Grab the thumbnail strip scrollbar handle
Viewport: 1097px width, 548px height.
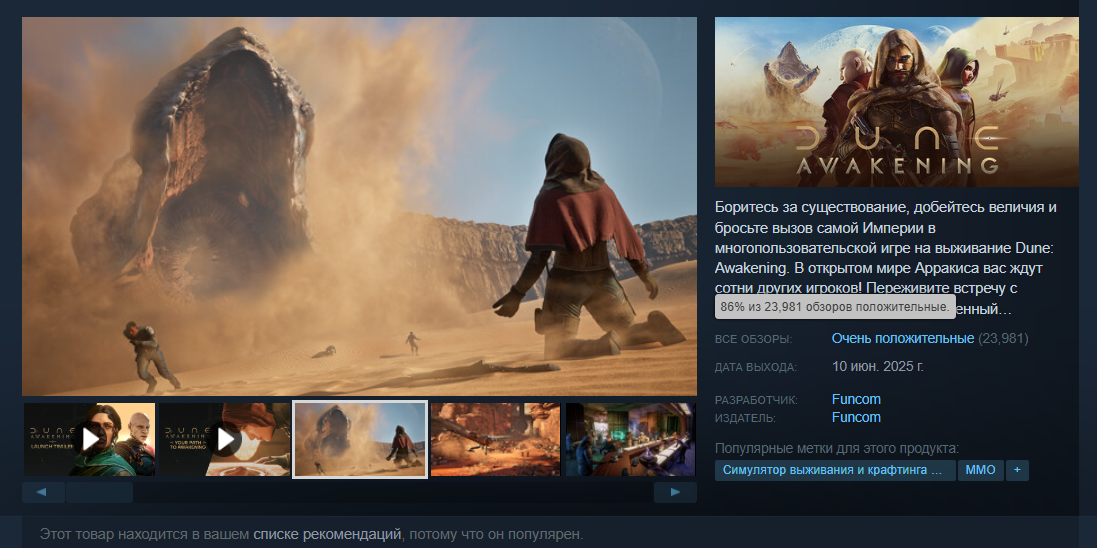coord(99,492)
